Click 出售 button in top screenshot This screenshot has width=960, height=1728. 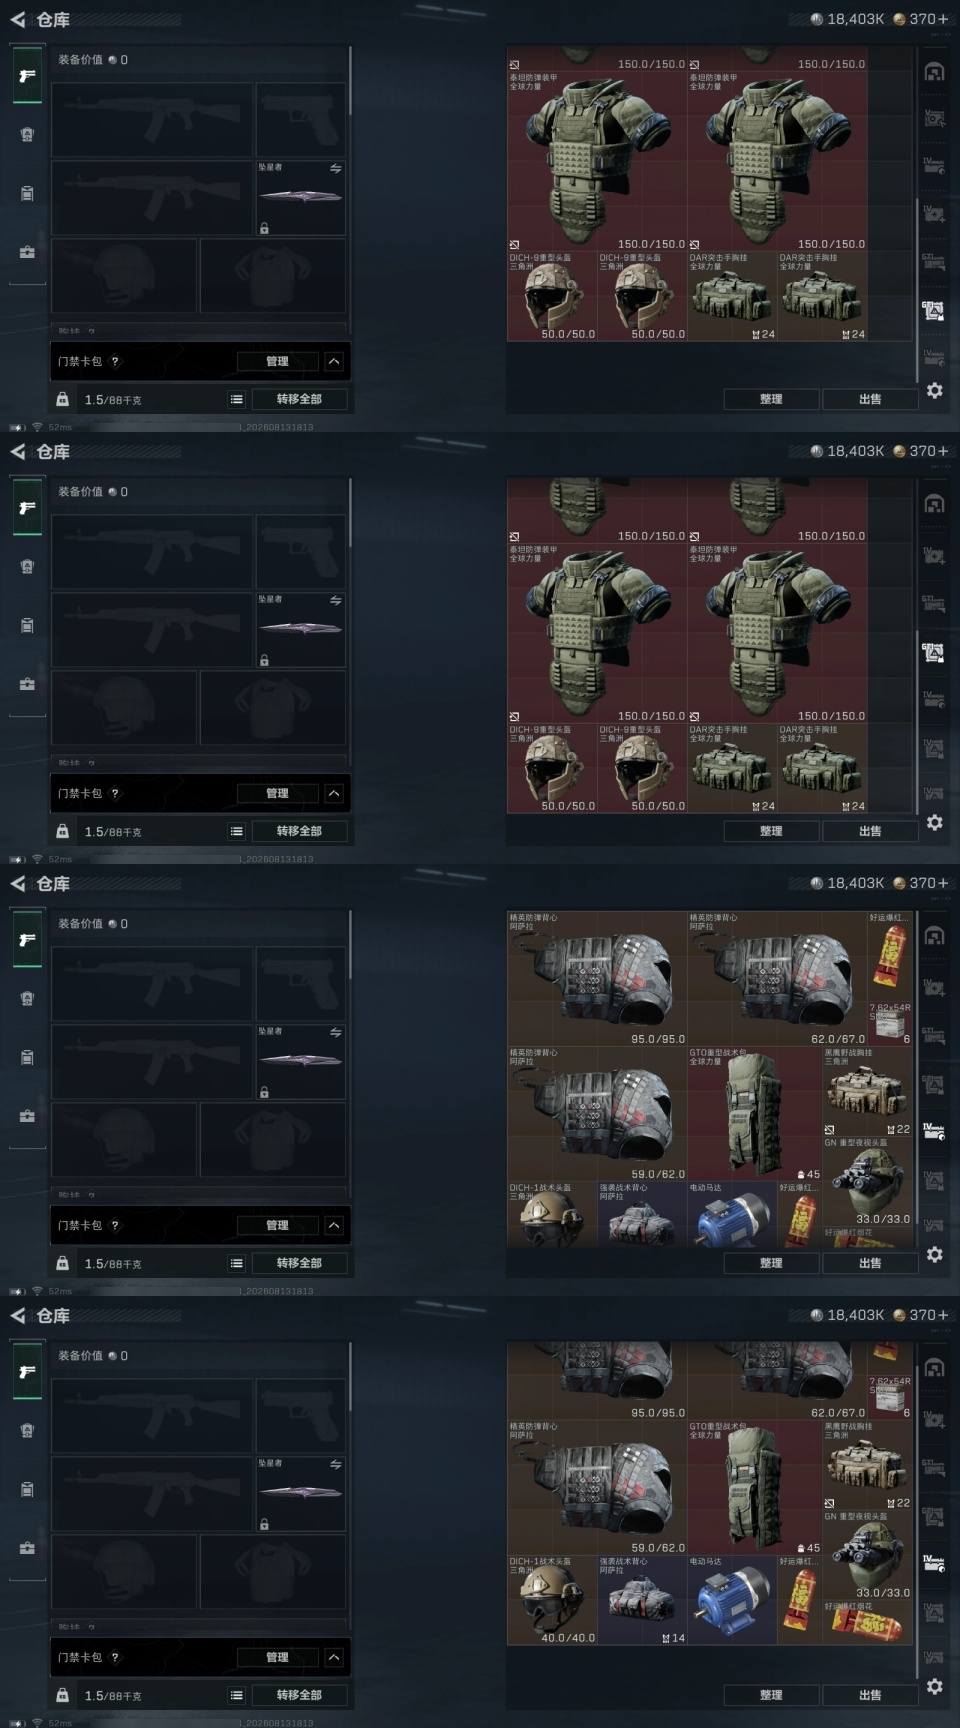[870, 399]
